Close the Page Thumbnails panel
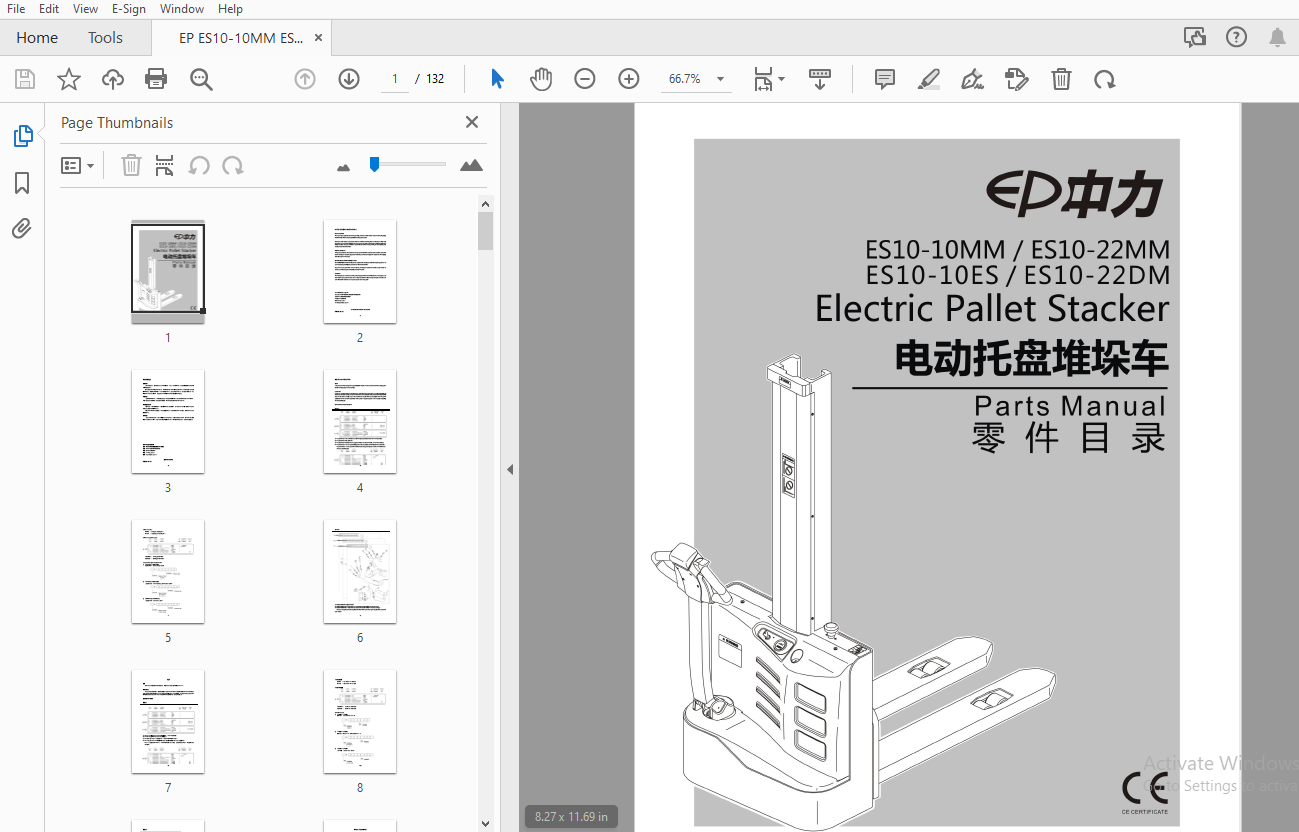 tap(472, 122)
